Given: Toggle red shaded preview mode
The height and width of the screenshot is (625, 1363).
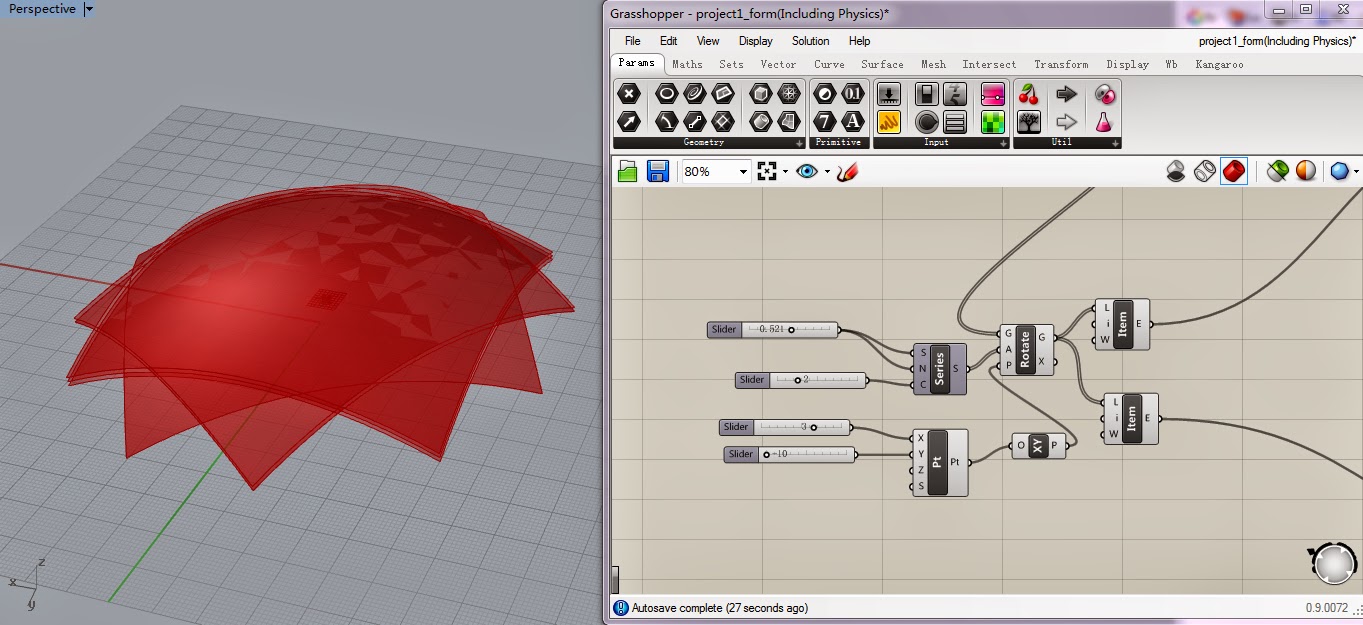Looking at the screenshot, I should (x=1234, y=171).
